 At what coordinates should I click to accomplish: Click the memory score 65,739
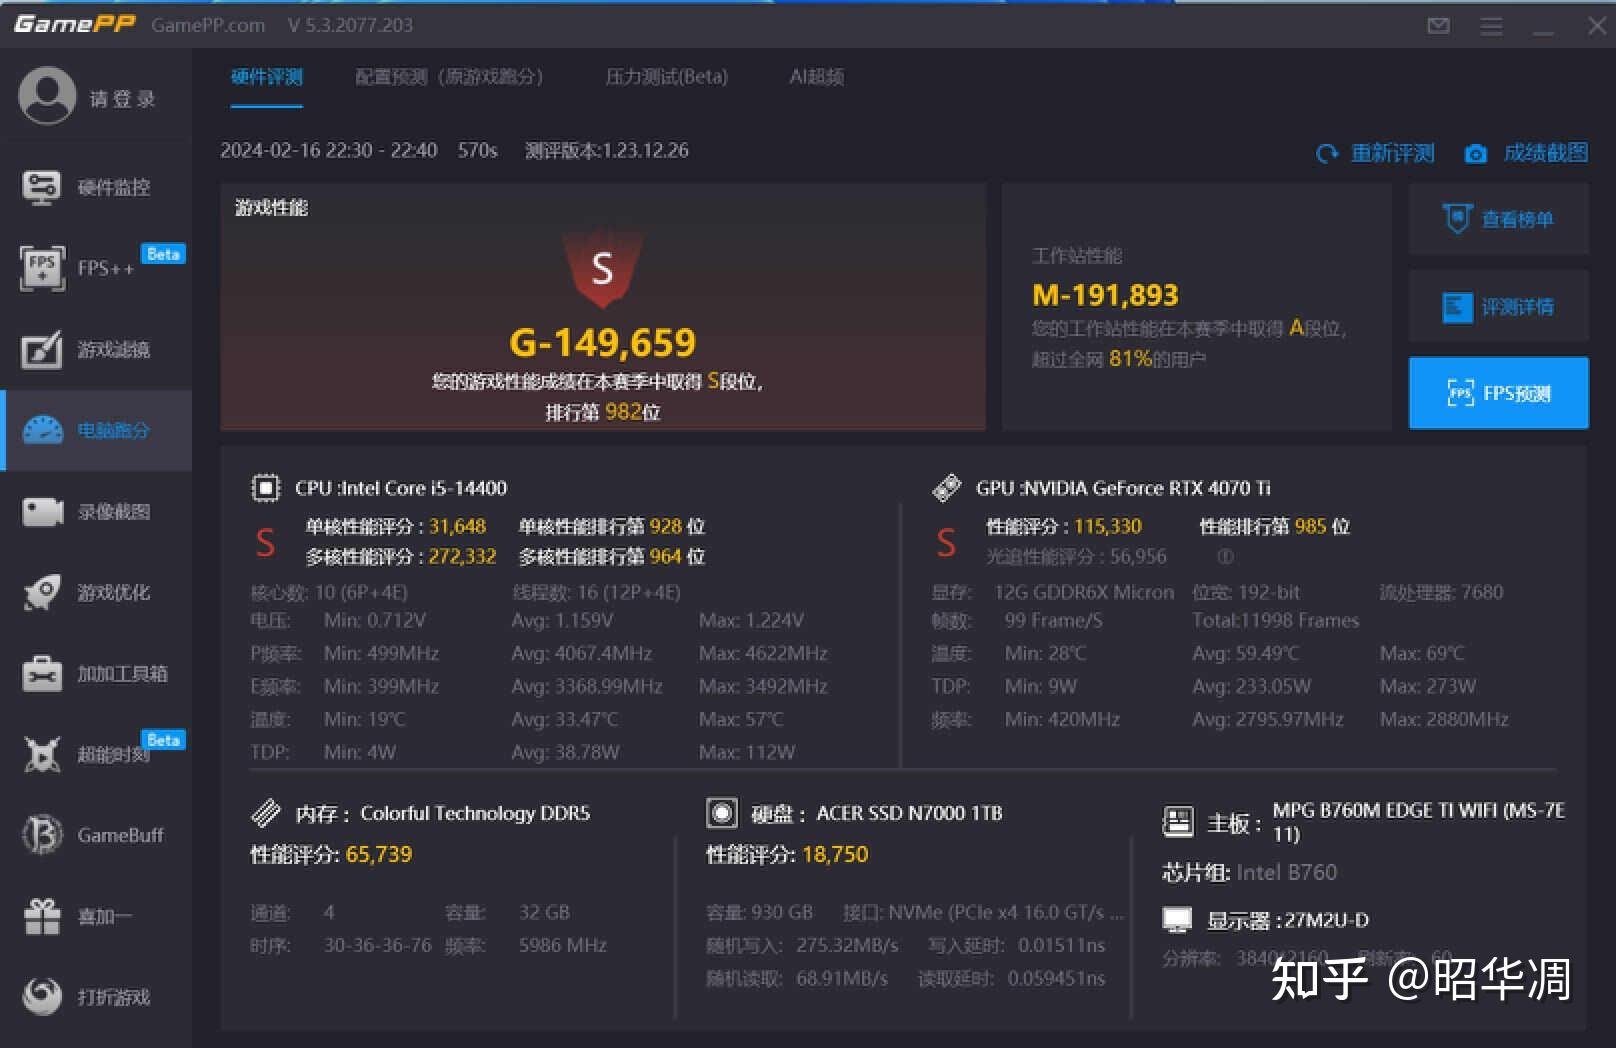tap(379, 854)
